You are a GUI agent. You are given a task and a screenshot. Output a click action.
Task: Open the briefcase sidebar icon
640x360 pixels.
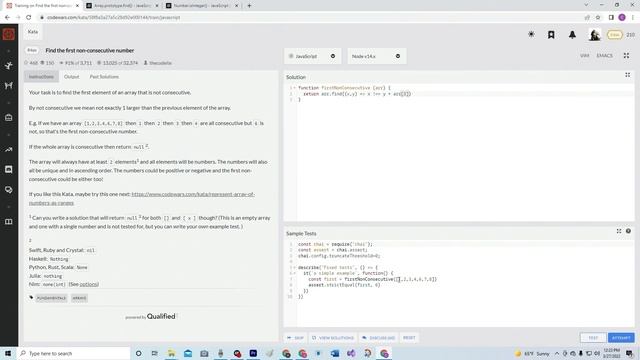point(9,118)
